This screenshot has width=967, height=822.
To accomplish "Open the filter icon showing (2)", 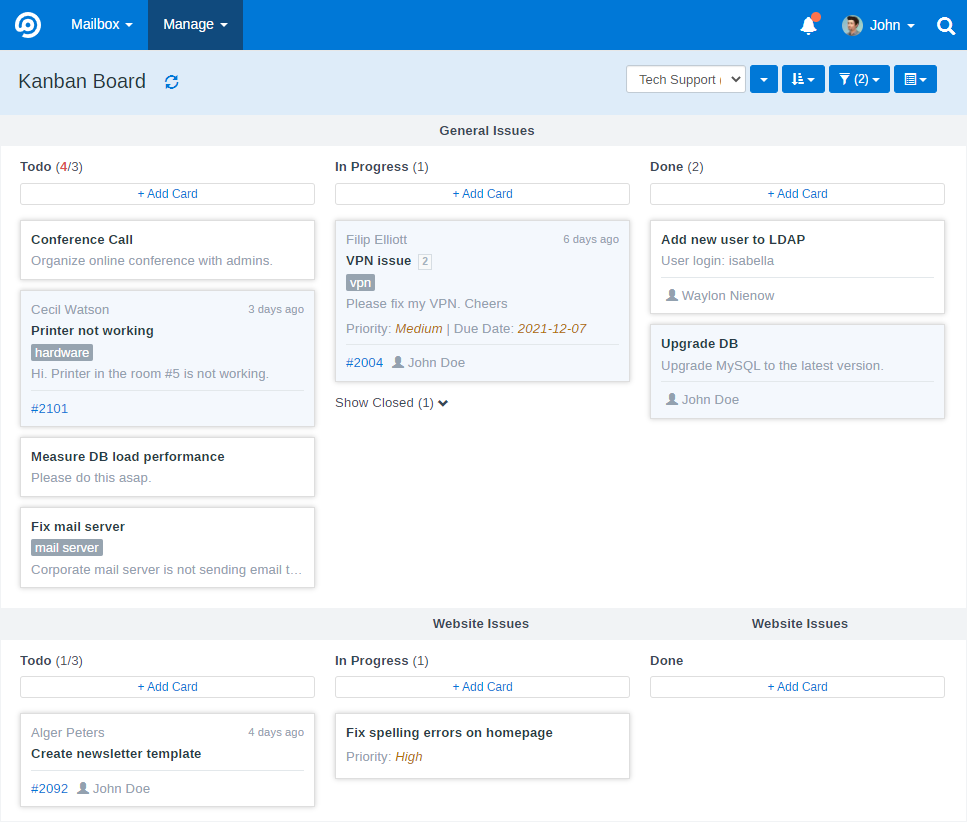I will [x=858, y=78].
